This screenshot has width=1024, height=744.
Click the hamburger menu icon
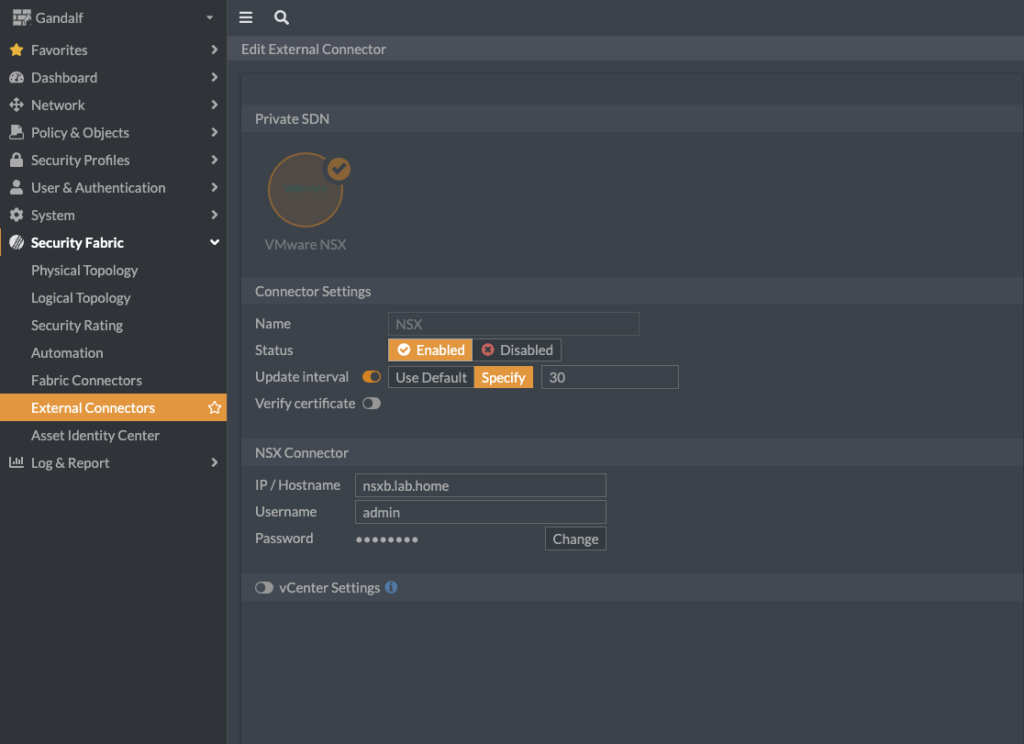pos(246,18)
